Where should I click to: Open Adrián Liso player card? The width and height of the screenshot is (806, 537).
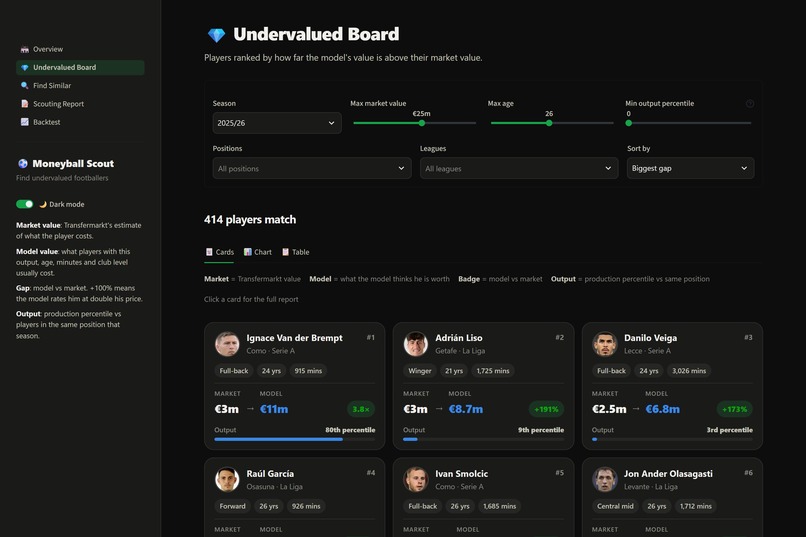tap(483, 386)
